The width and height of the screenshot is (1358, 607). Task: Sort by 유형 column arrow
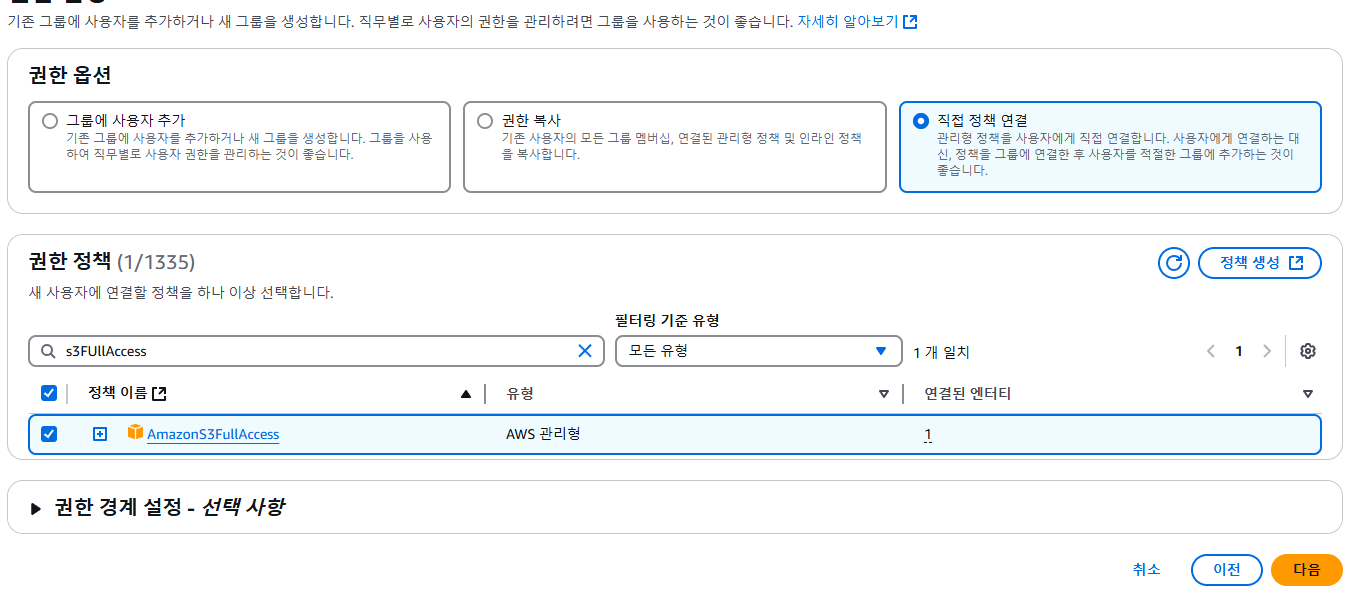[x=883, y=394]
